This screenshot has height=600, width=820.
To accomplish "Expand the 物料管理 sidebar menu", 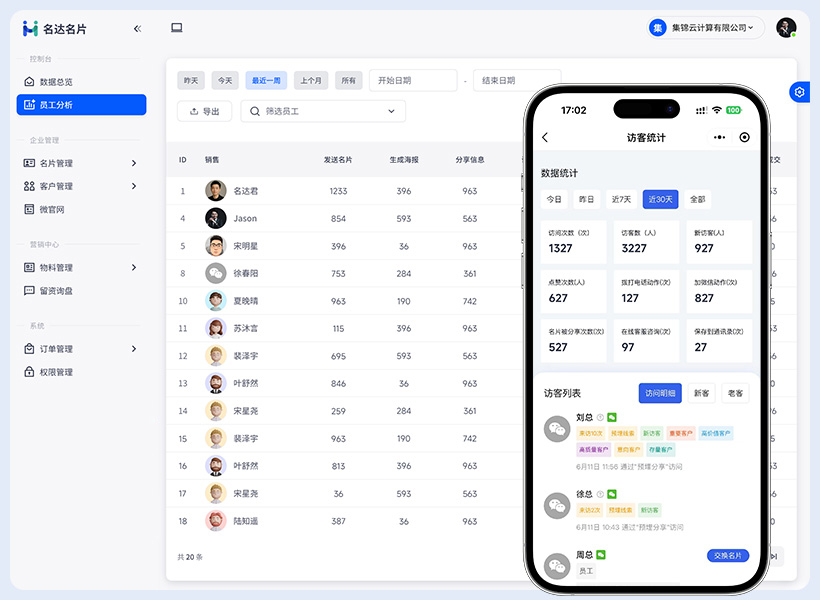I will pyautogui.click(x=81, y=267).
